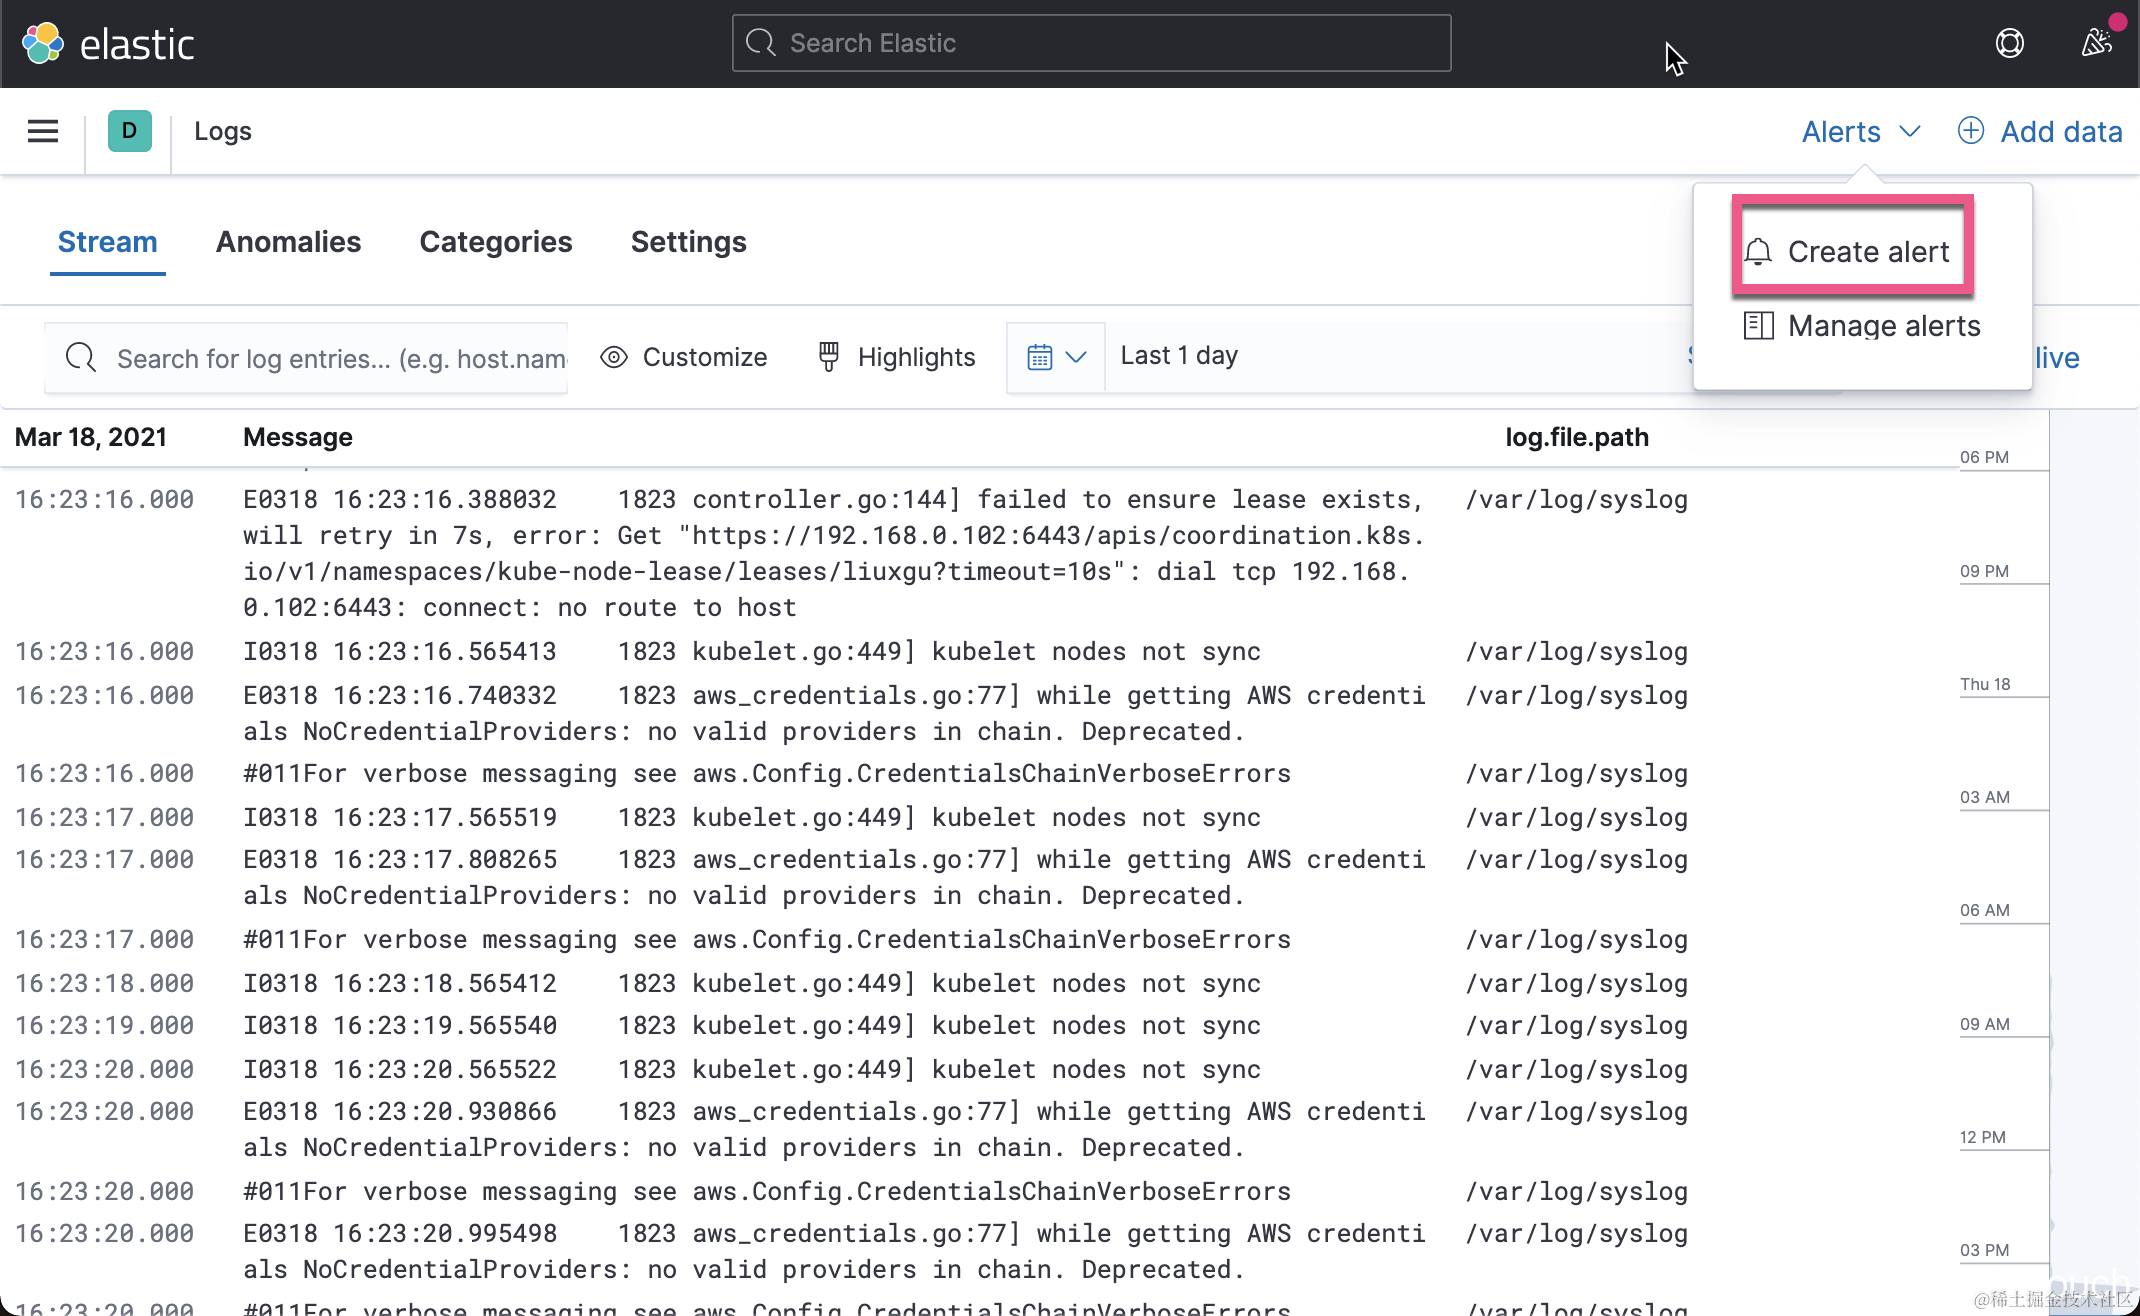The image size is (2140, 1316).
Task: Focus the Search Elastic field
Action: [x=1091, y=43]
